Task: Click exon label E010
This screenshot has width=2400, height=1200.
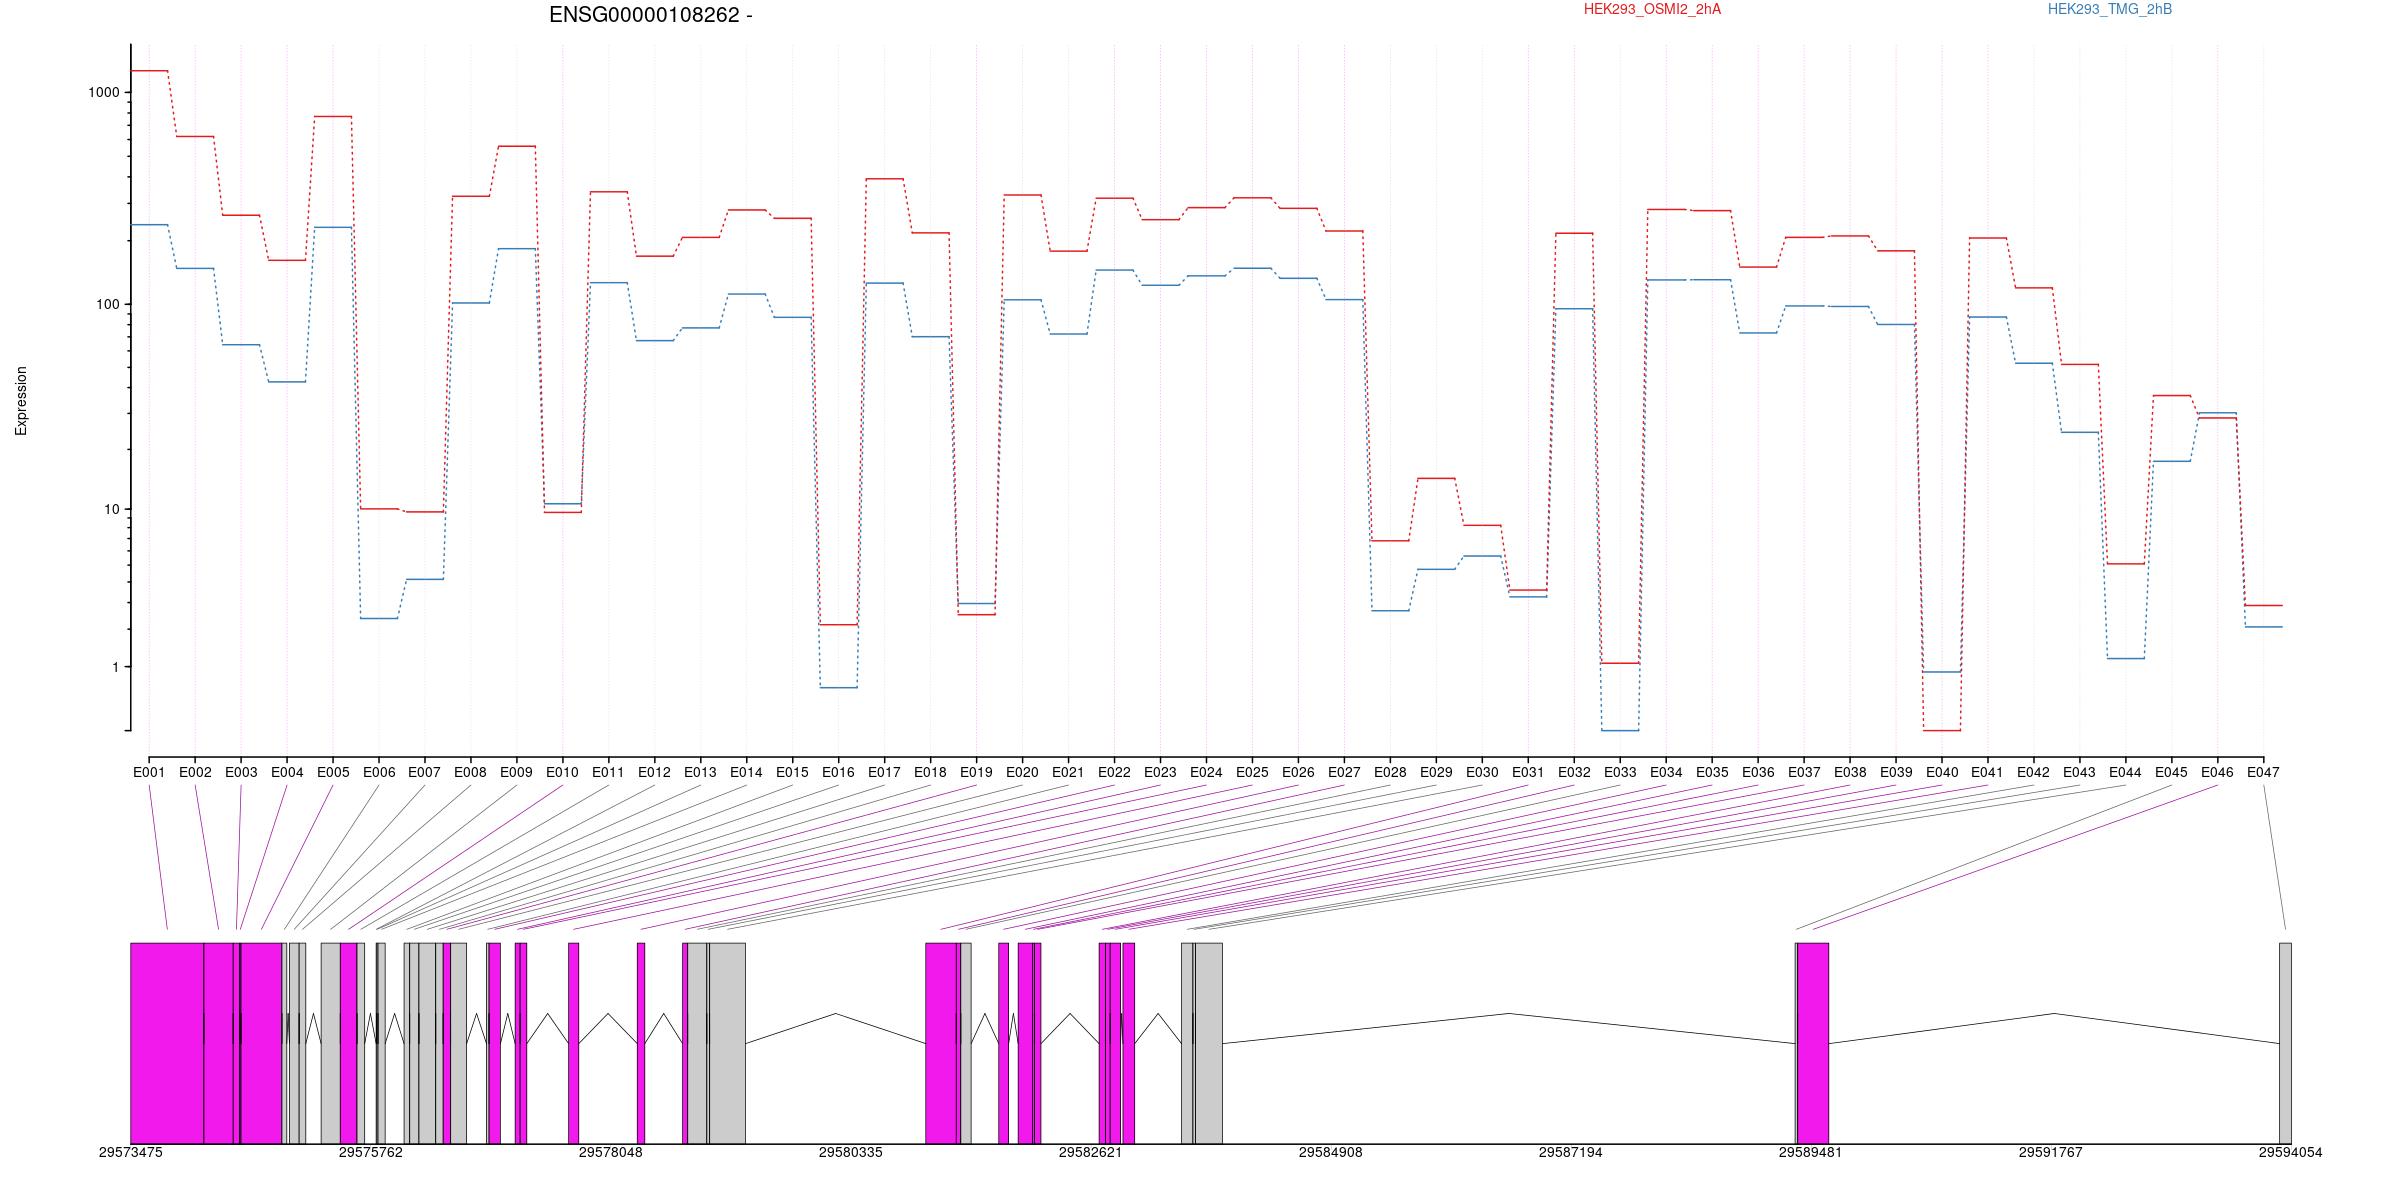Action: tap(563, 772)
